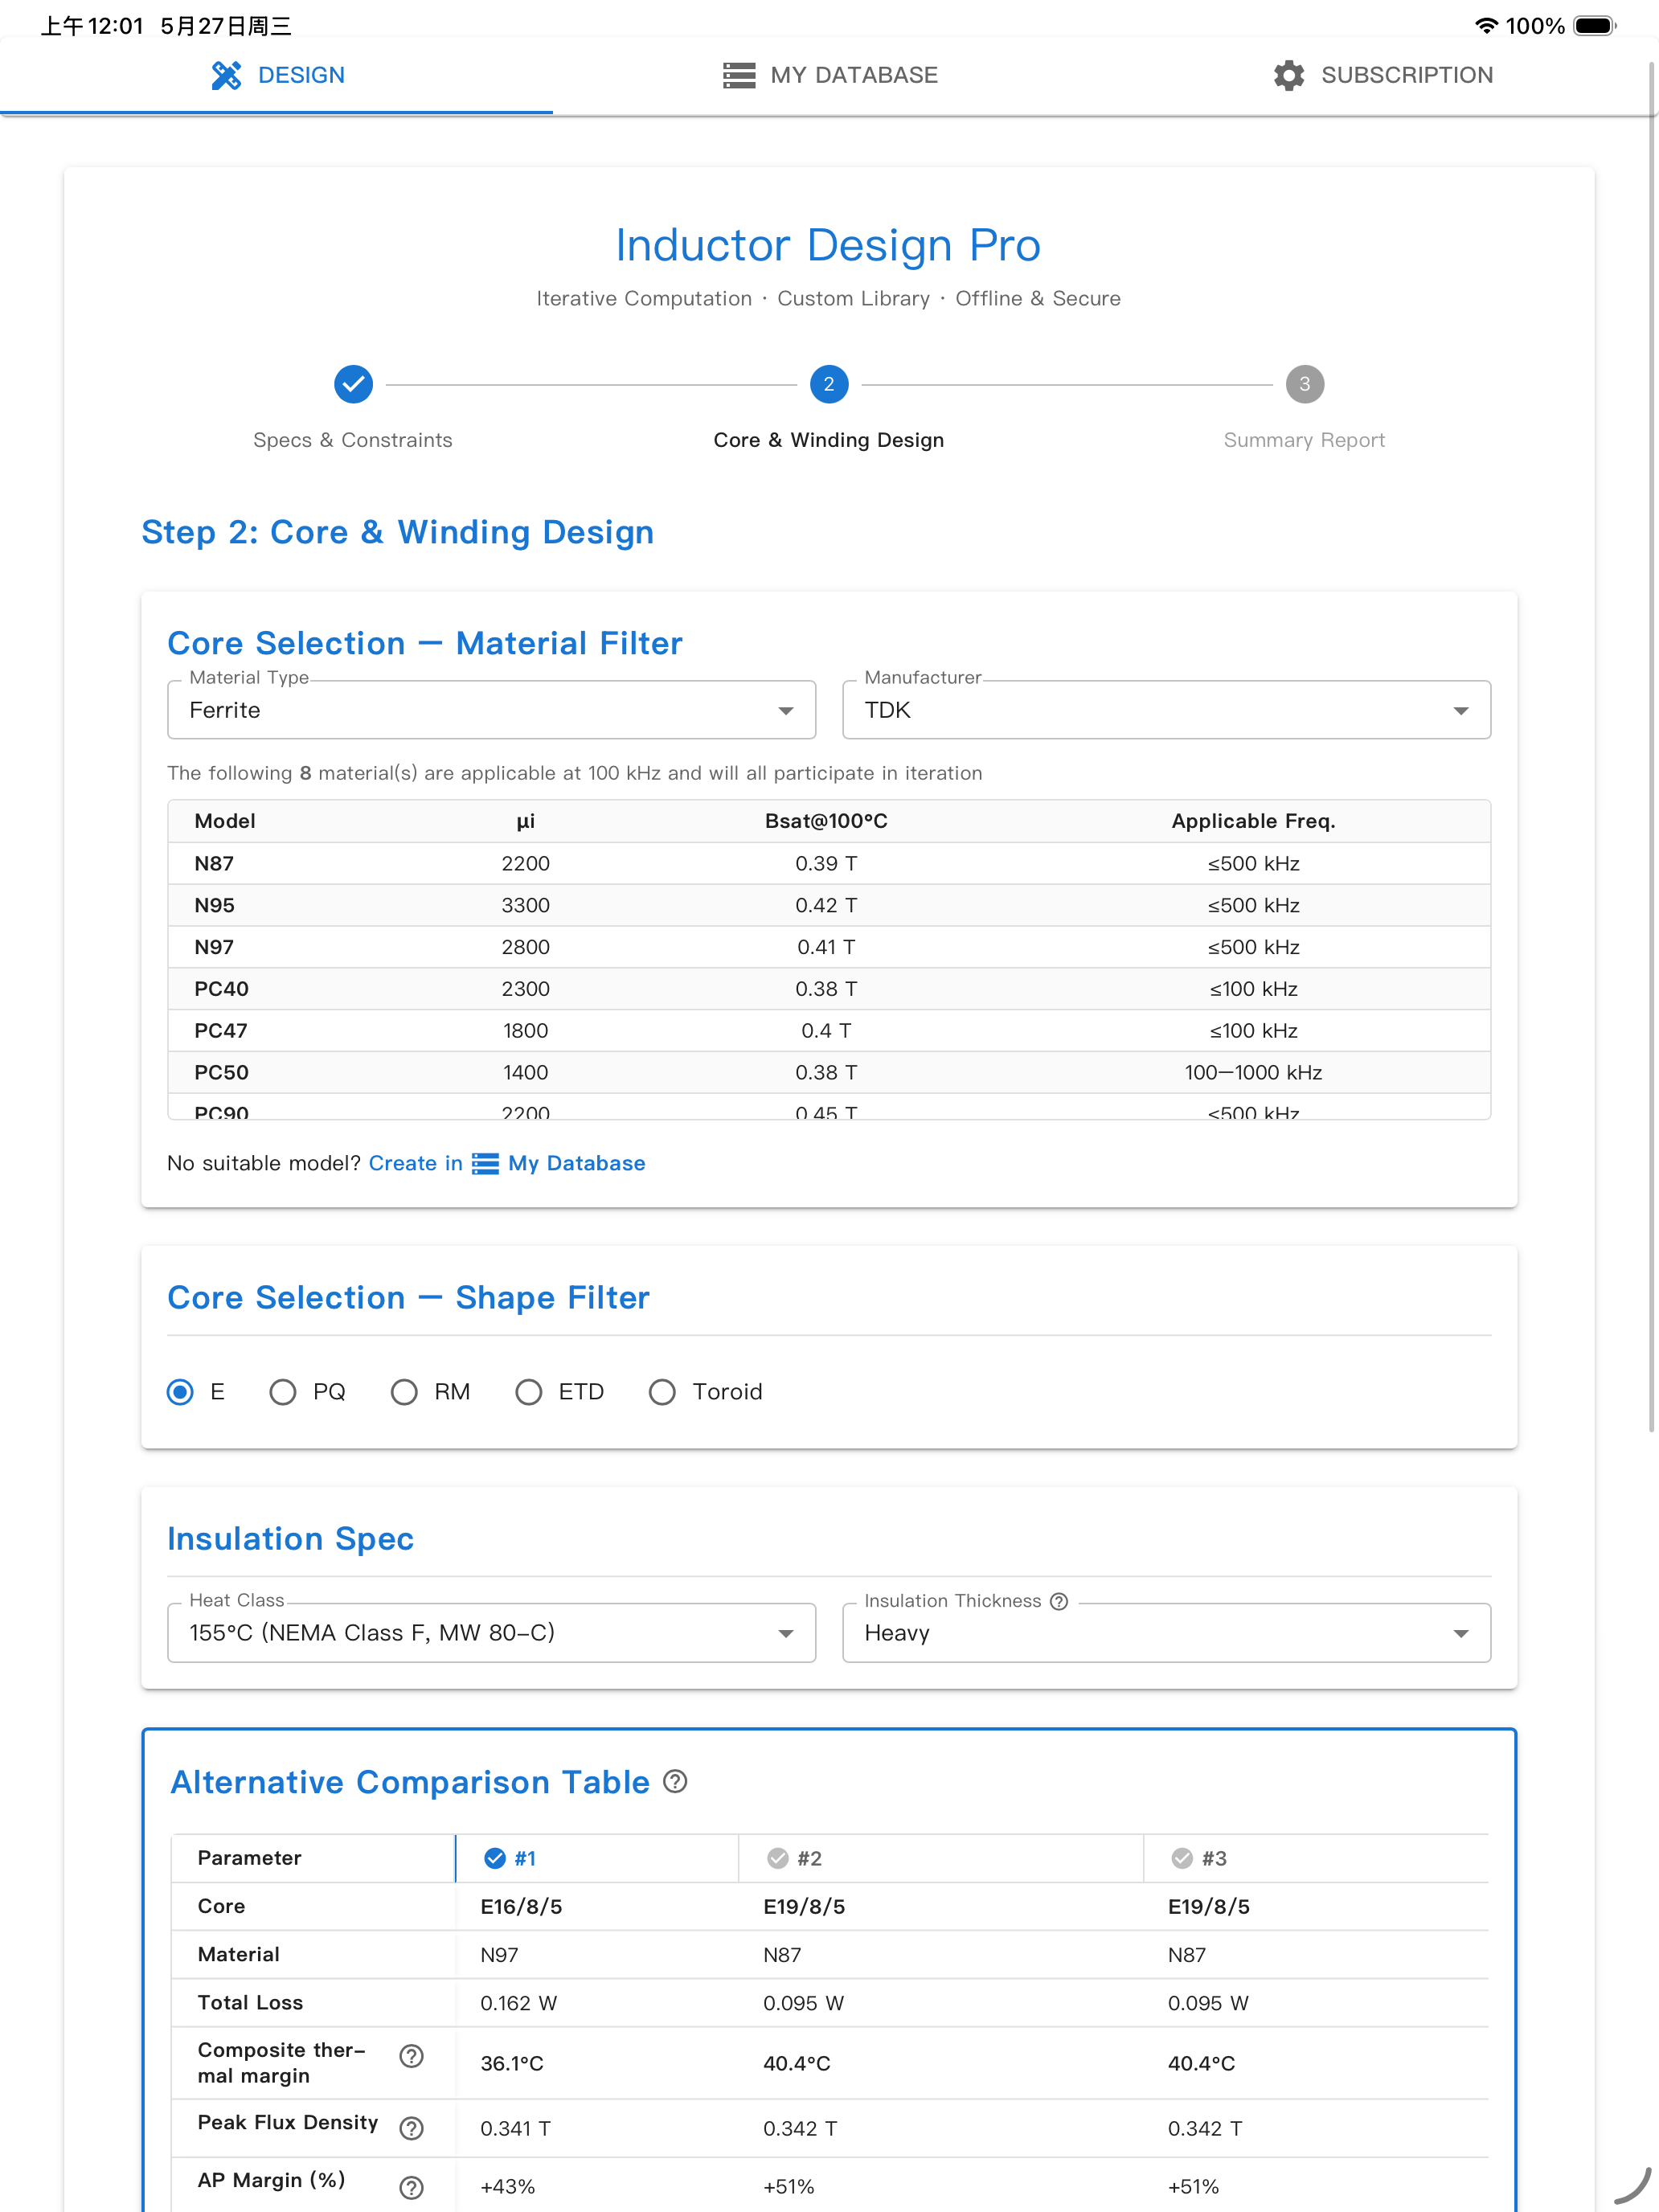Click the Inductor Design Pro title
The image size is (1659, 2212).
[828, 245]
